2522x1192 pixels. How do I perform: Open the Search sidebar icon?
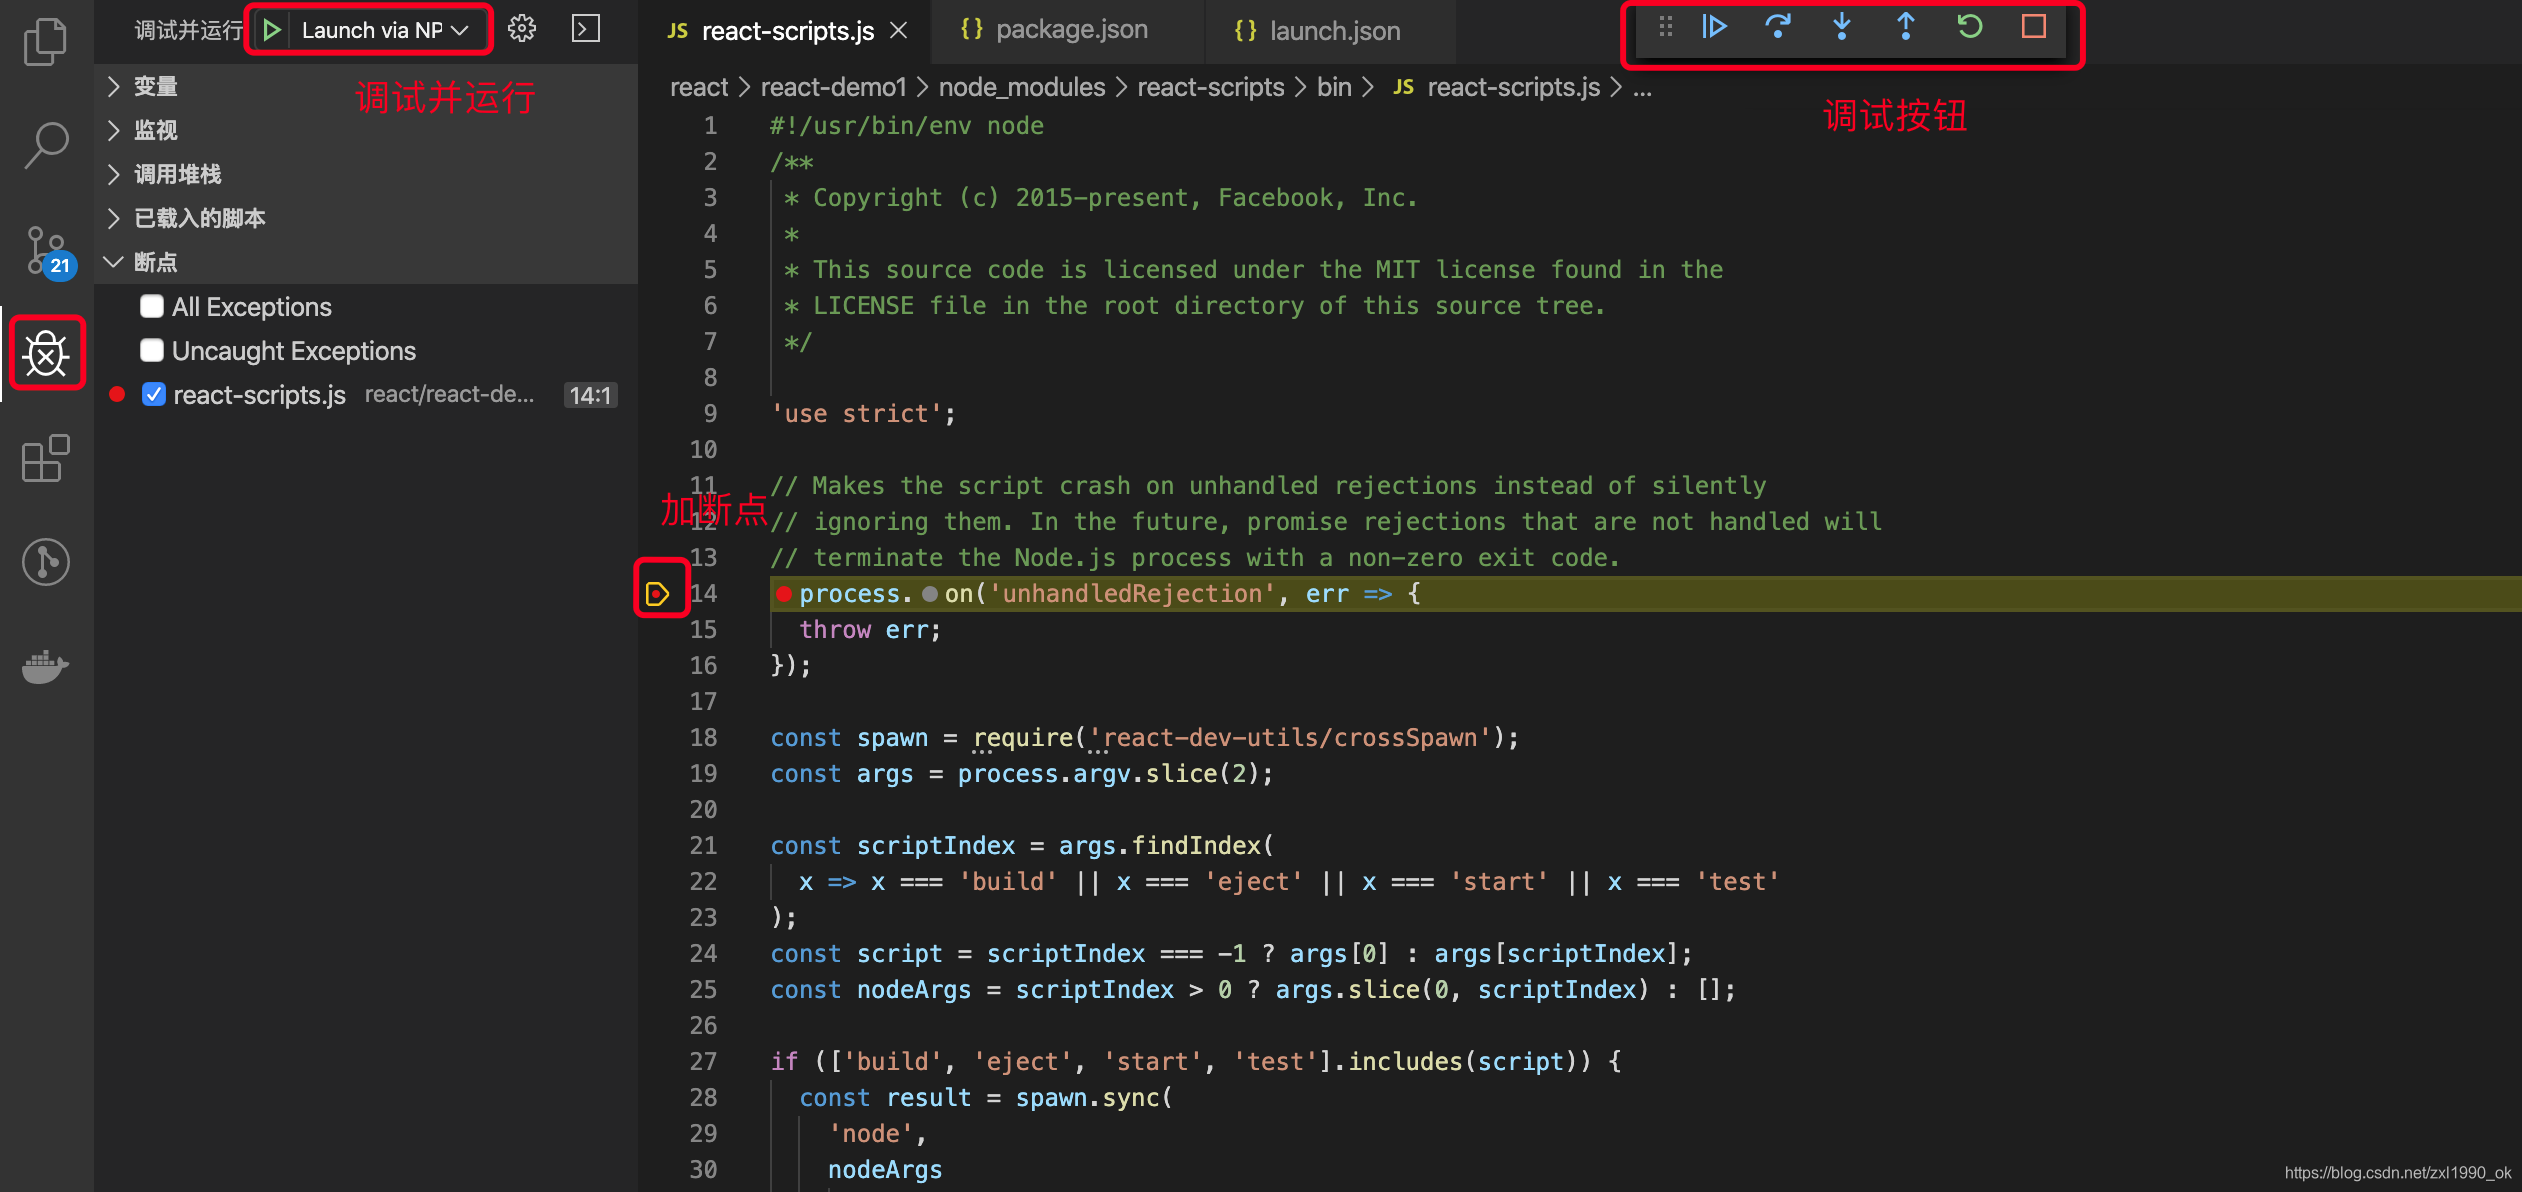46,145
